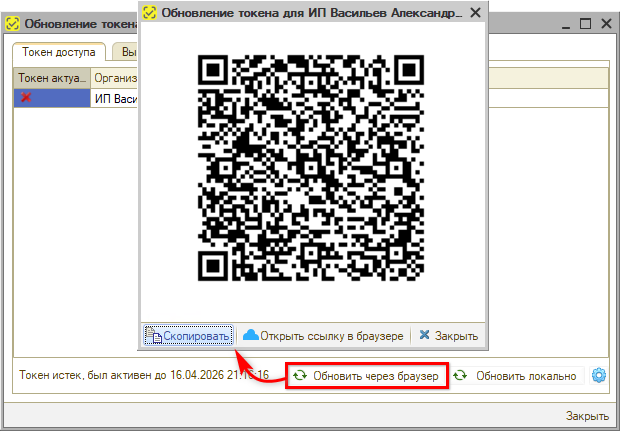The image size is (620, 431).
Task: Click on the QR code image
Action: click(x=313, y=168)
